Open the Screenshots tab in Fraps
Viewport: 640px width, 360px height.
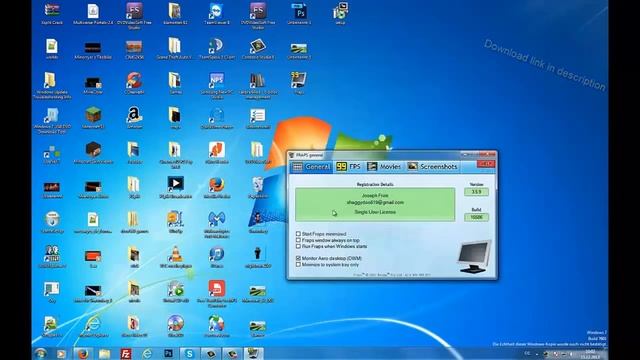point(433,167)
